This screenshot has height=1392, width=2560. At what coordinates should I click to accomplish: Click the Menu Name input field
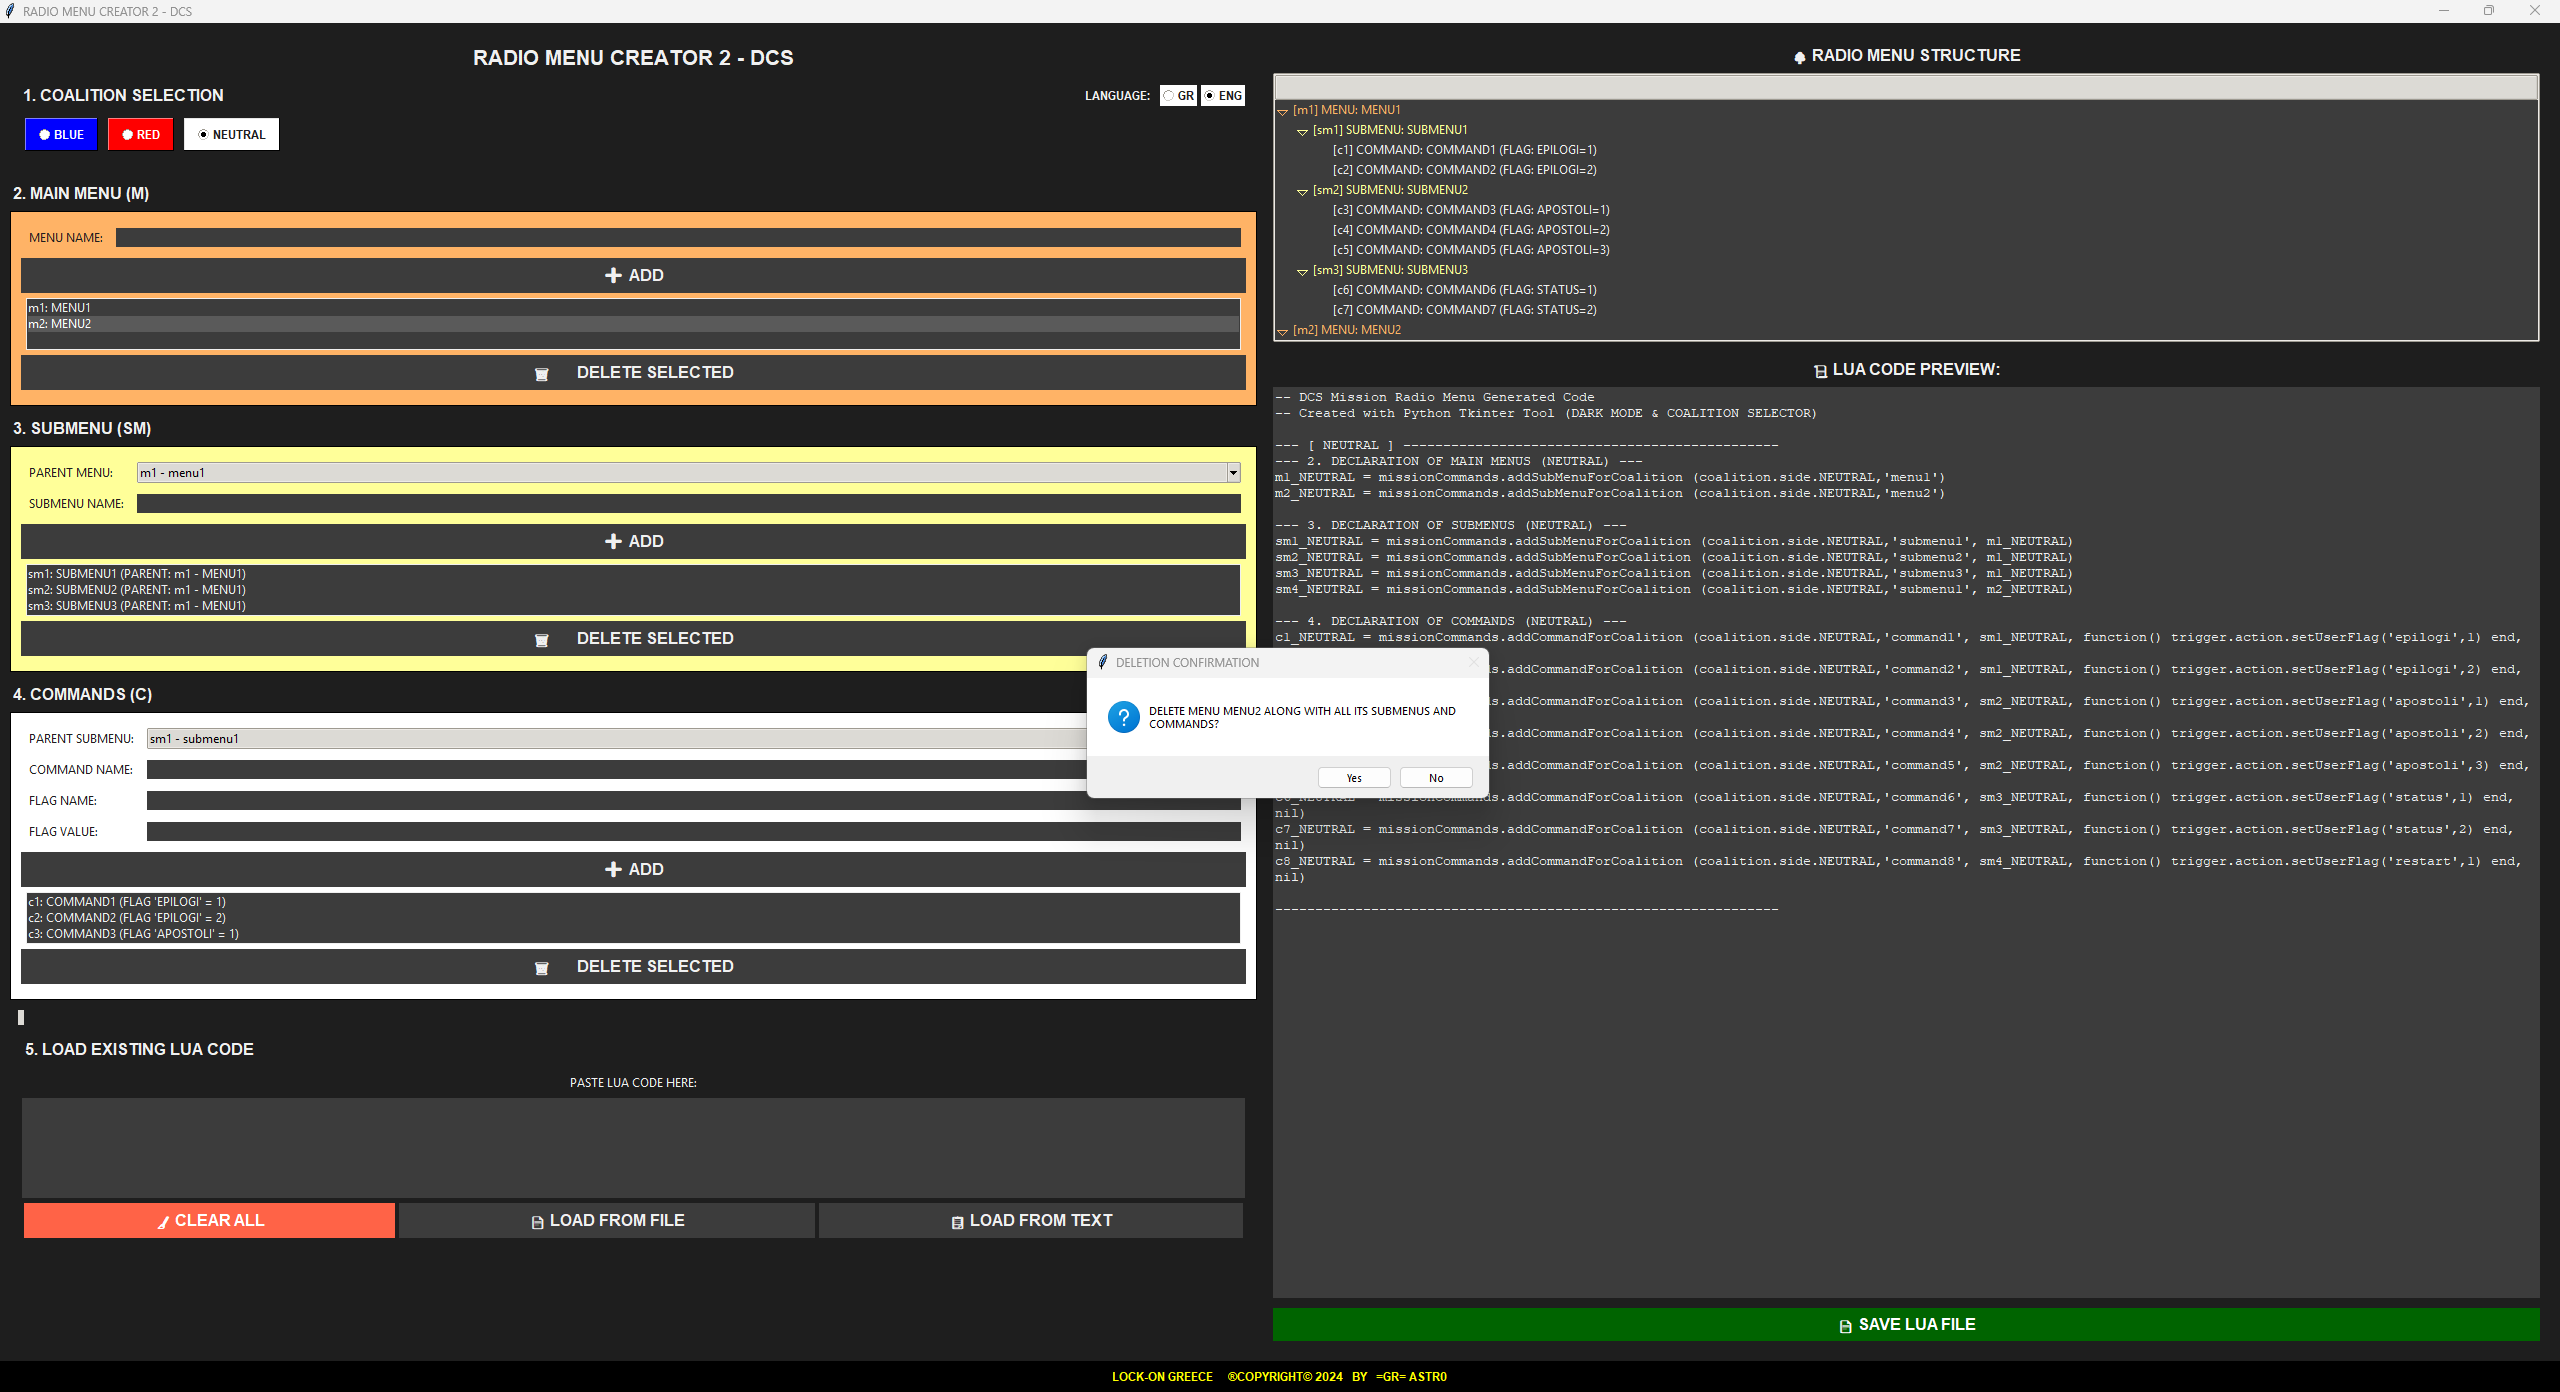[x=677, y=238]
